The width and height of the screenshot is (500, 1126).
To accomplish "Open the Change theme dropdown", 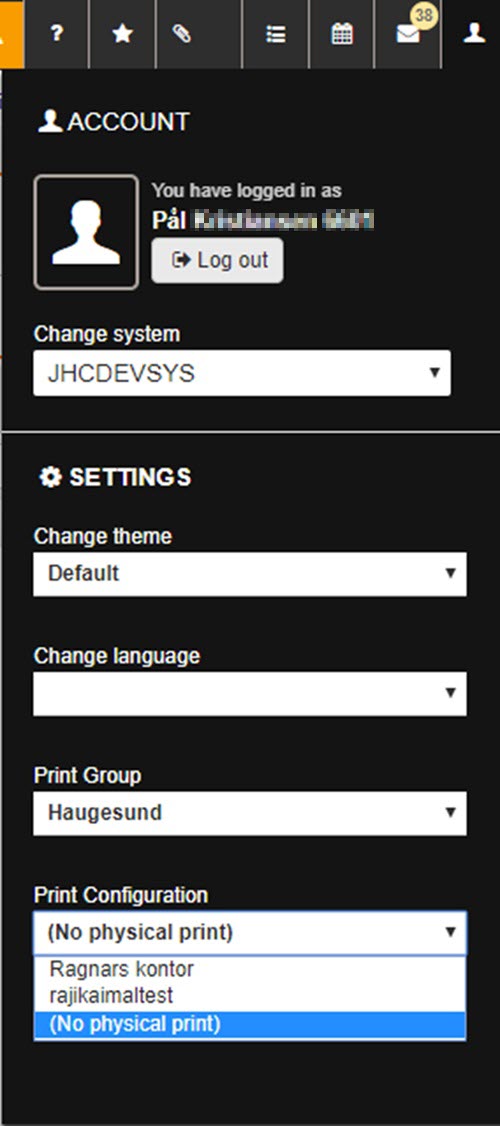I will 250,574.
